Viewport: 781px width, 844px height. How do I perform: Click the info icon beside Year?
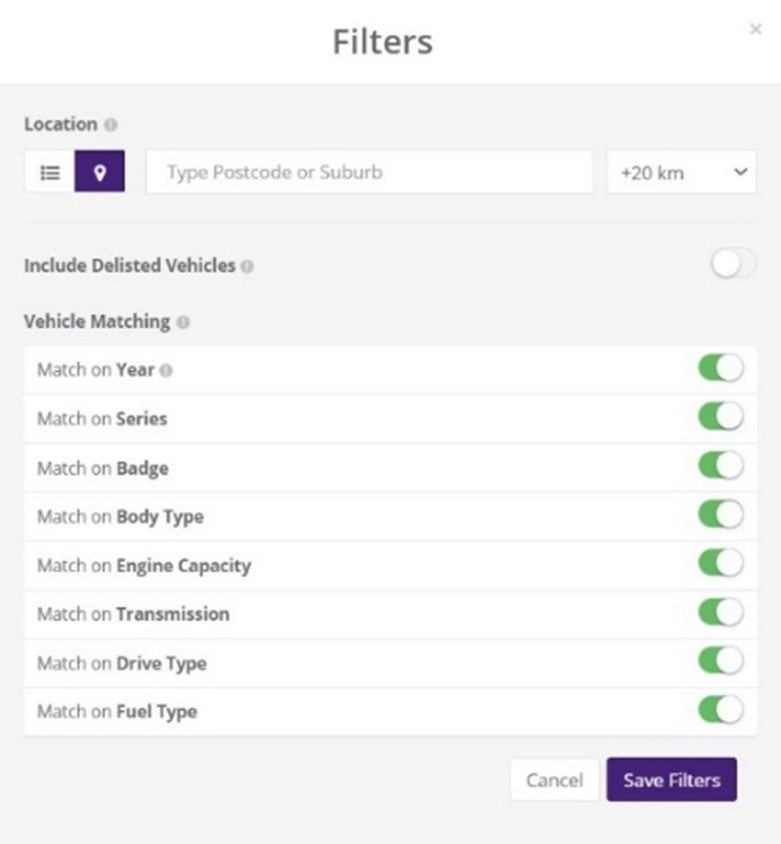[x=166, y=371]
